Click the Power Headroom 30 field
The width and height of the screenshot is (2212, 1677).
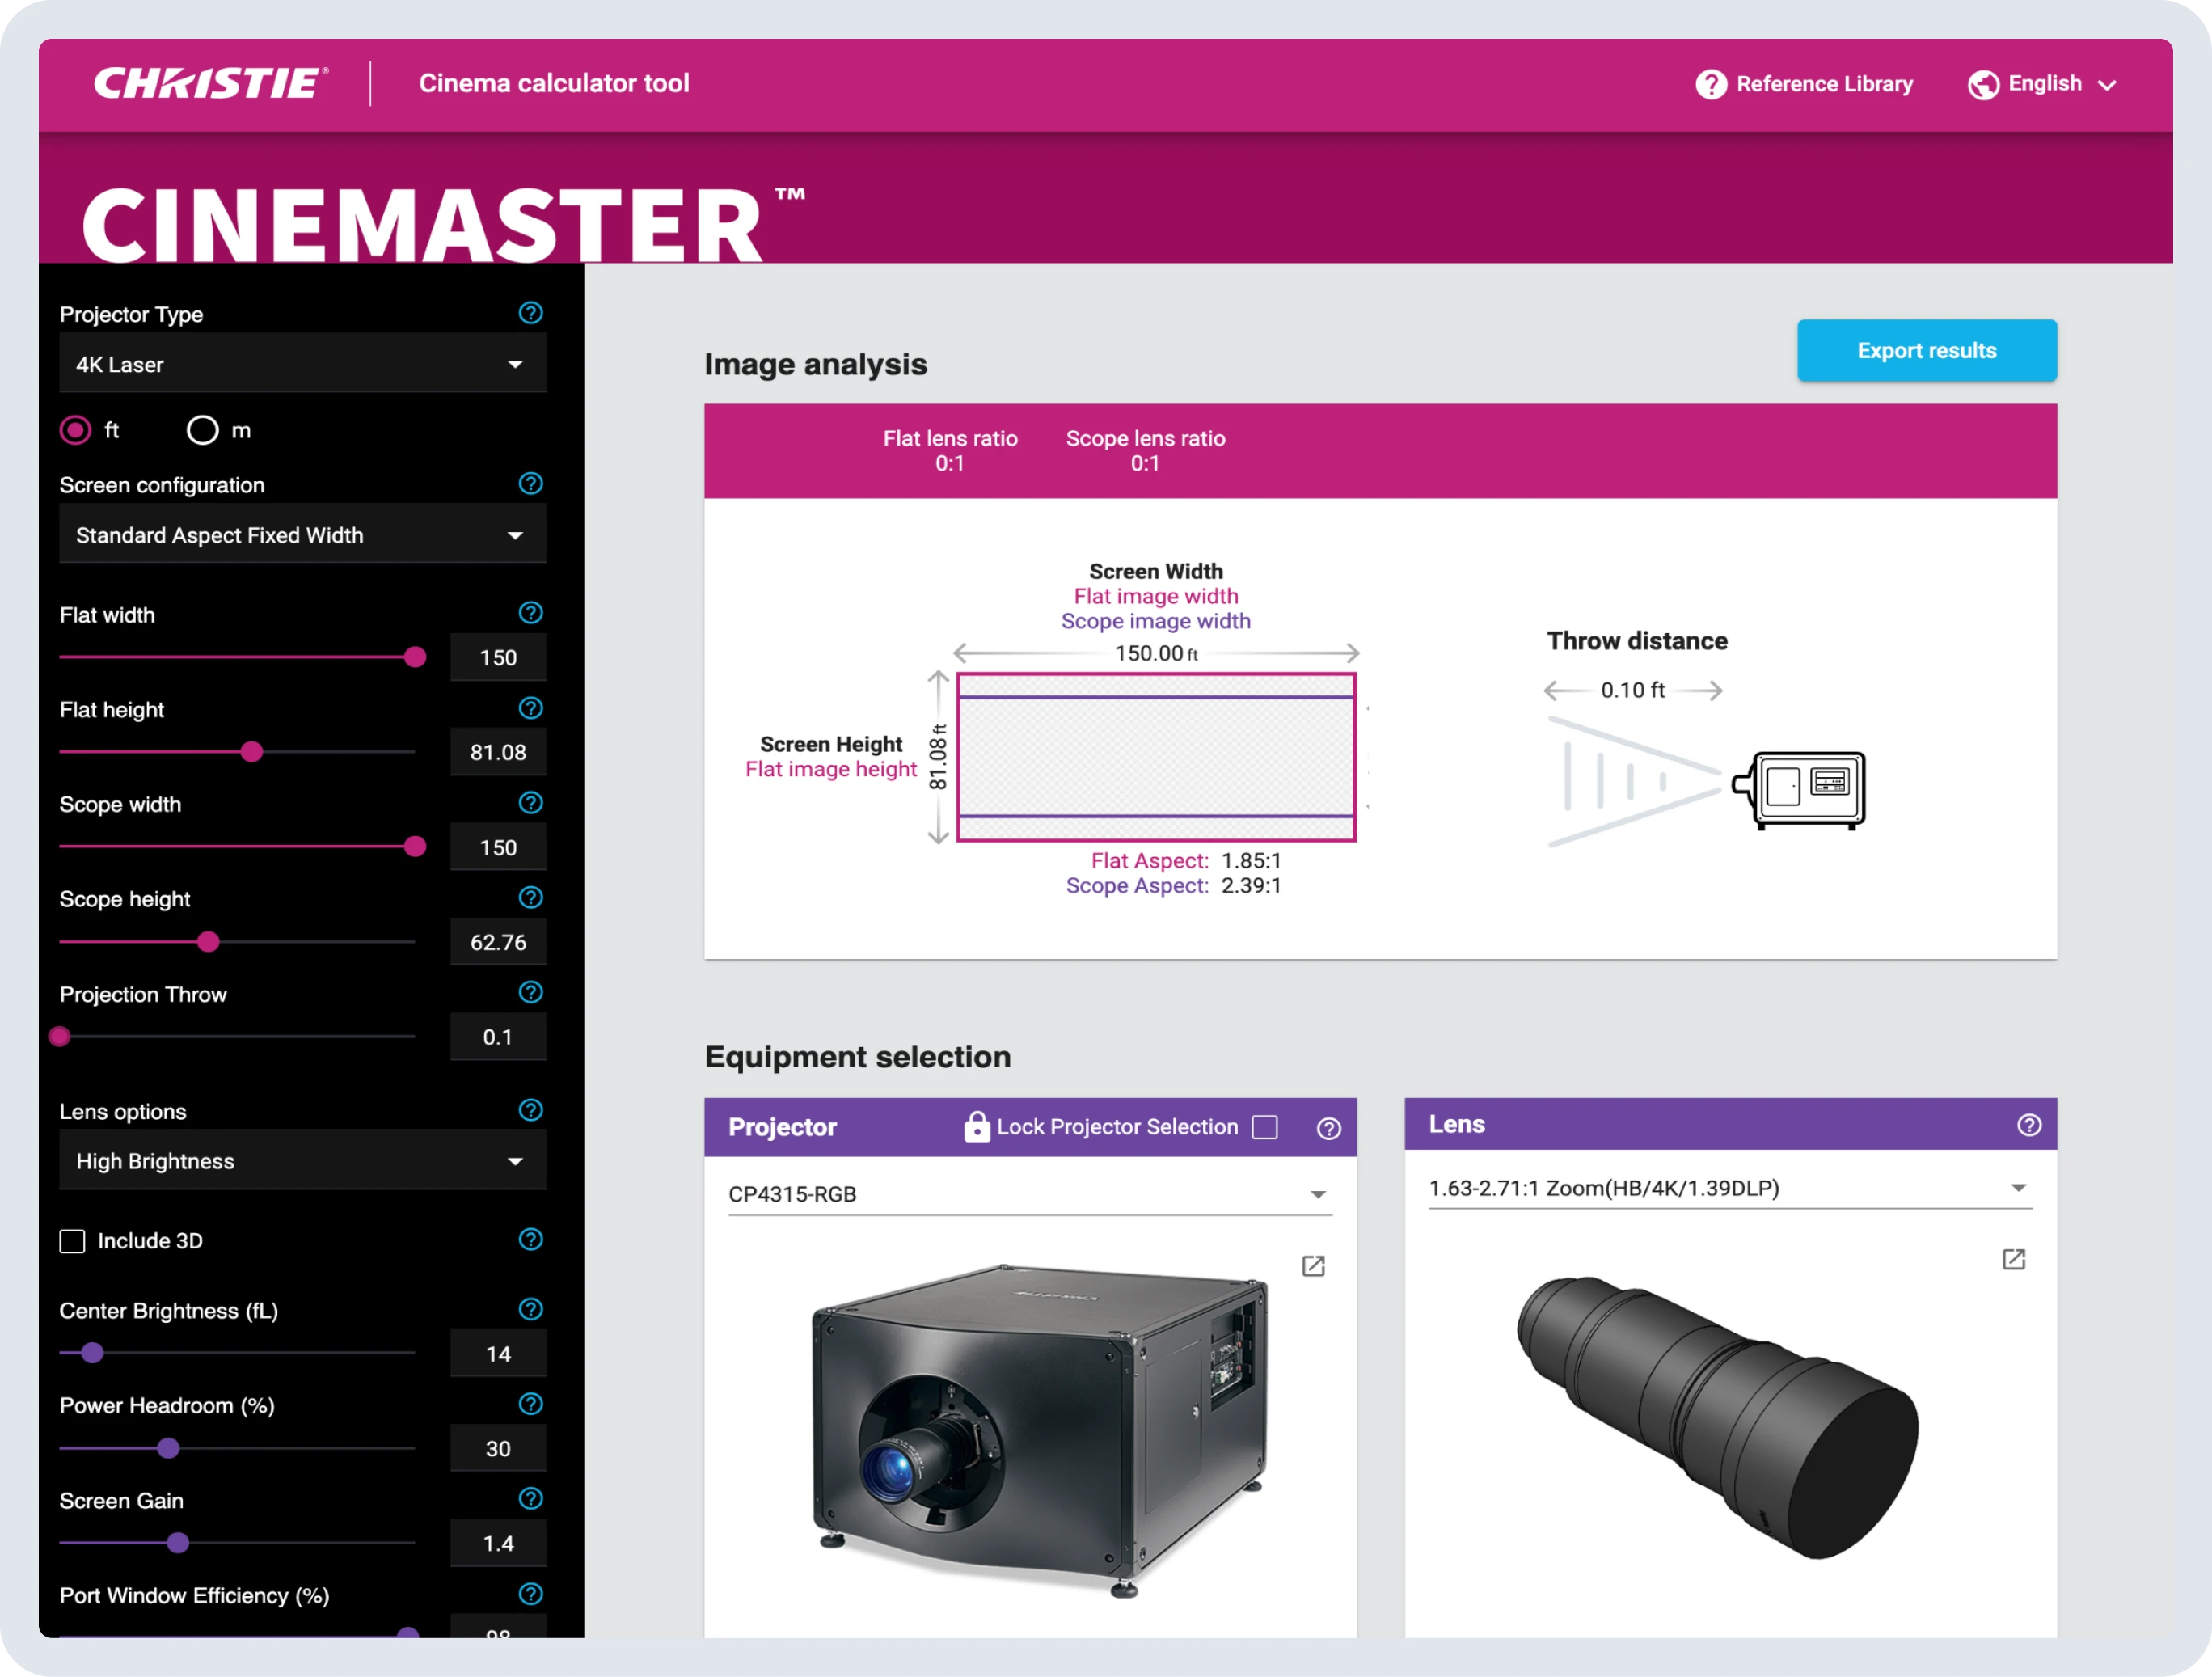coord(498,1449)
